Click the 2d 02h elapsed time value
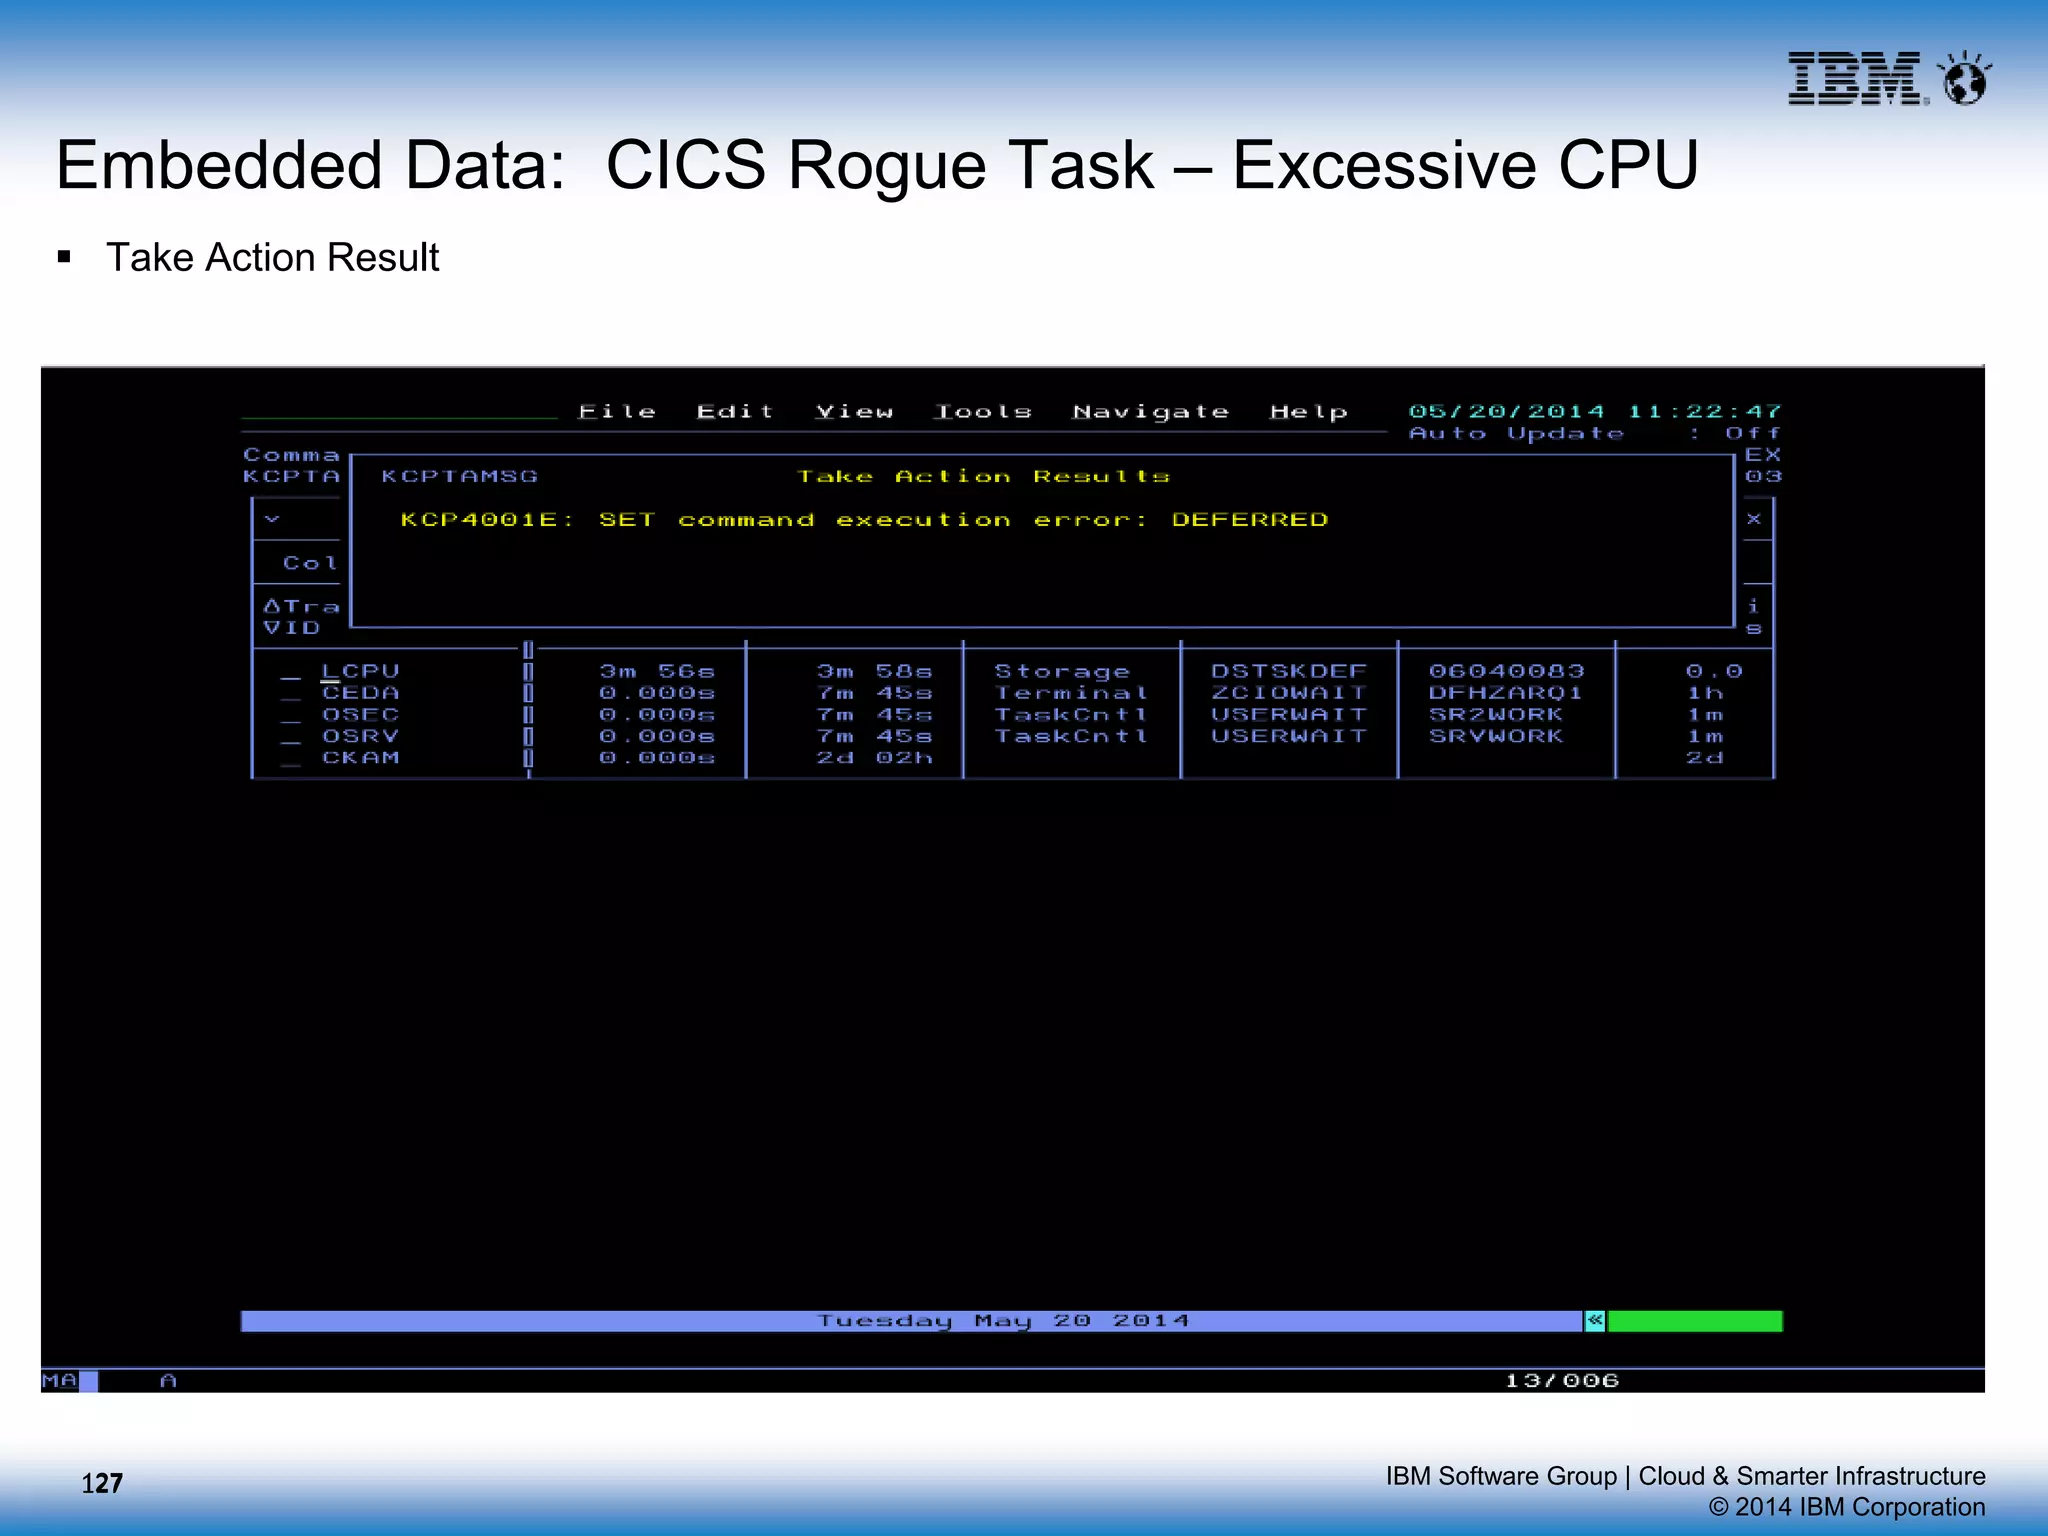The width and height of the screenshot is (2048, 1536). [874, 758]
